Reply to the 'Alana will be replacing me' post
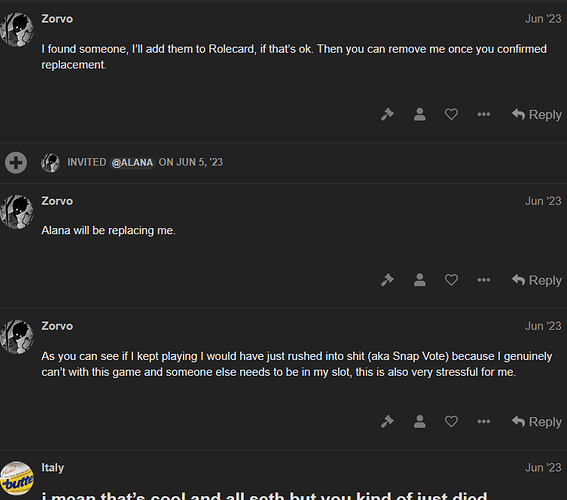567x500 pixels. tap(537, 280)
